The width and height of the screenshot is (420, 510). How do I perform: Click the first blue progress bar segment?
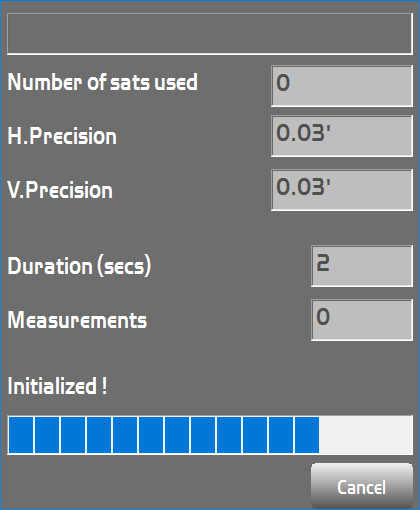pos(21,435)
